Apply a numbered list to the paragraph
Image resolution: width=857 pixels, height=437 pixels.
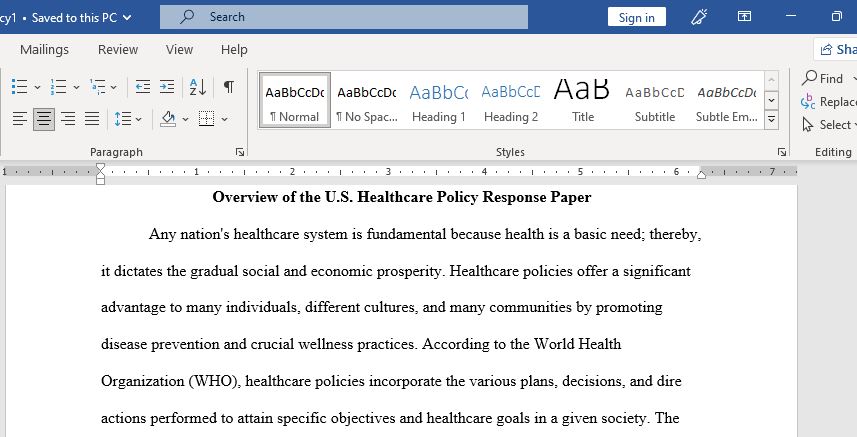coord(58,86)
